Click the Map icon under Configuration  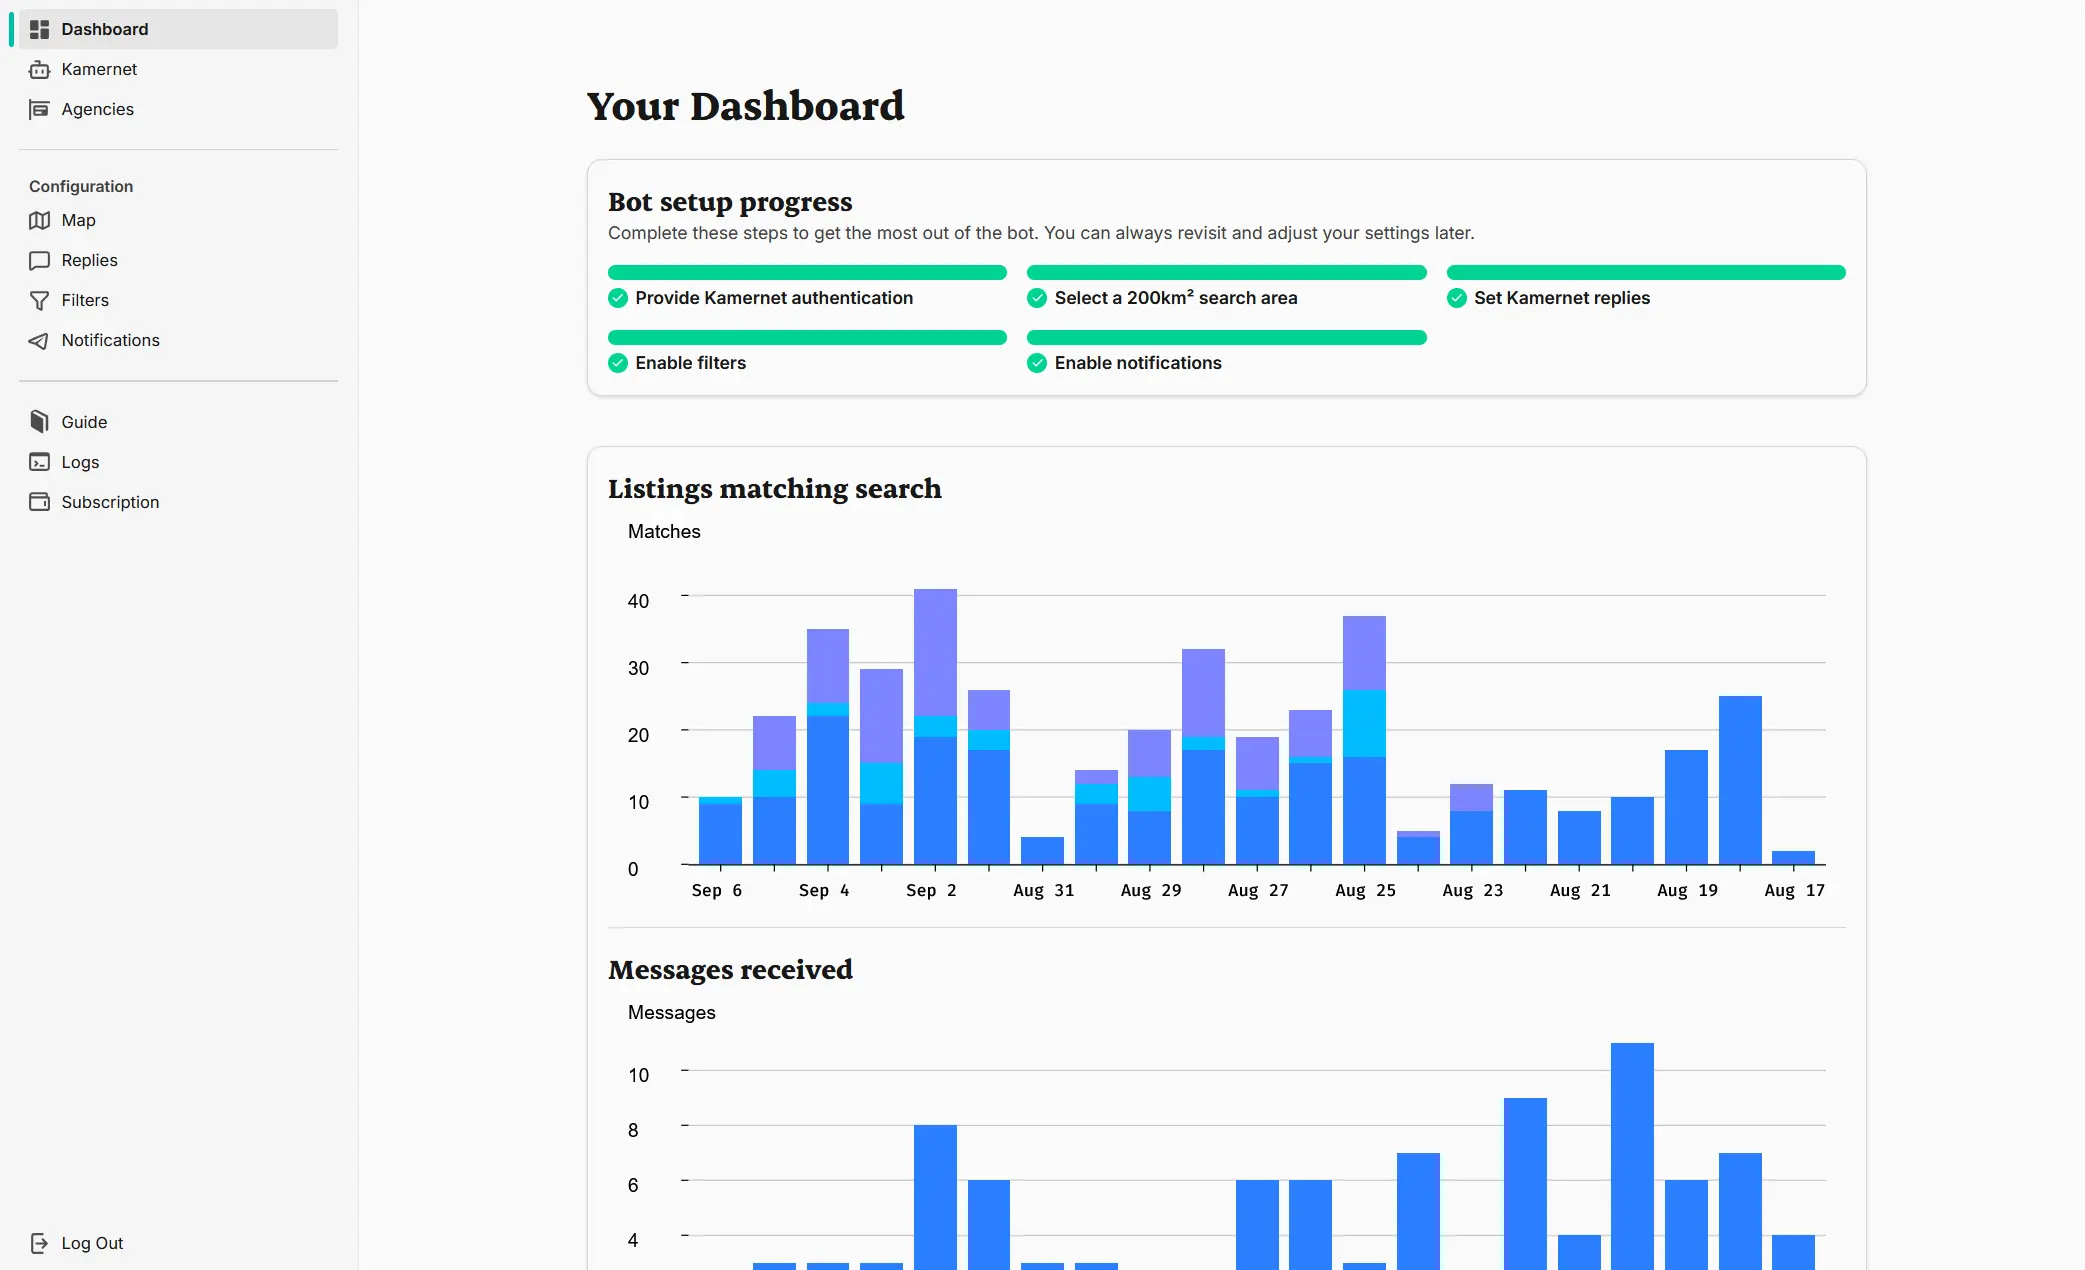pos(39,220)
